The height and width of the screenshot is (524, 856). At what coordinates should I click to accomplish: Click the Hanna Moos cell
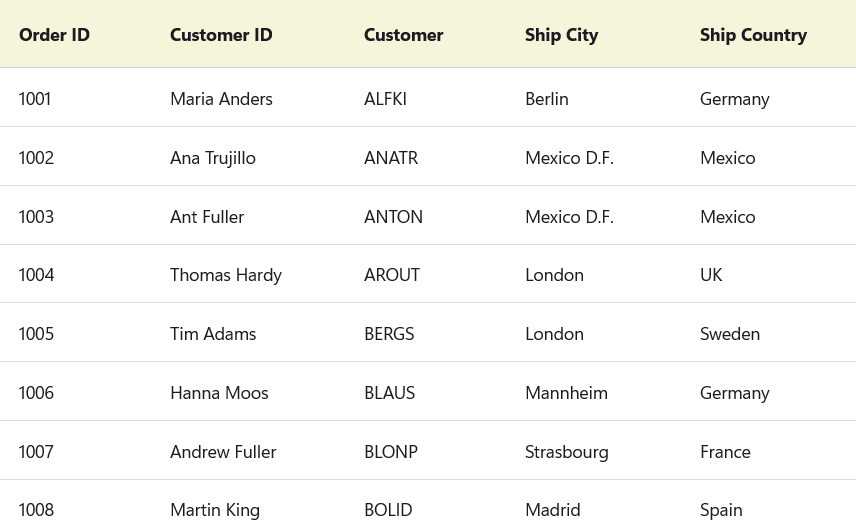219,392
